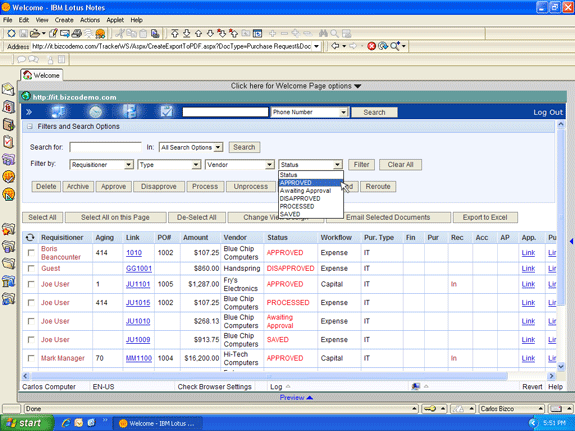Click Export to Excel button
Screen dimensions: 575x431
point(485,217)
